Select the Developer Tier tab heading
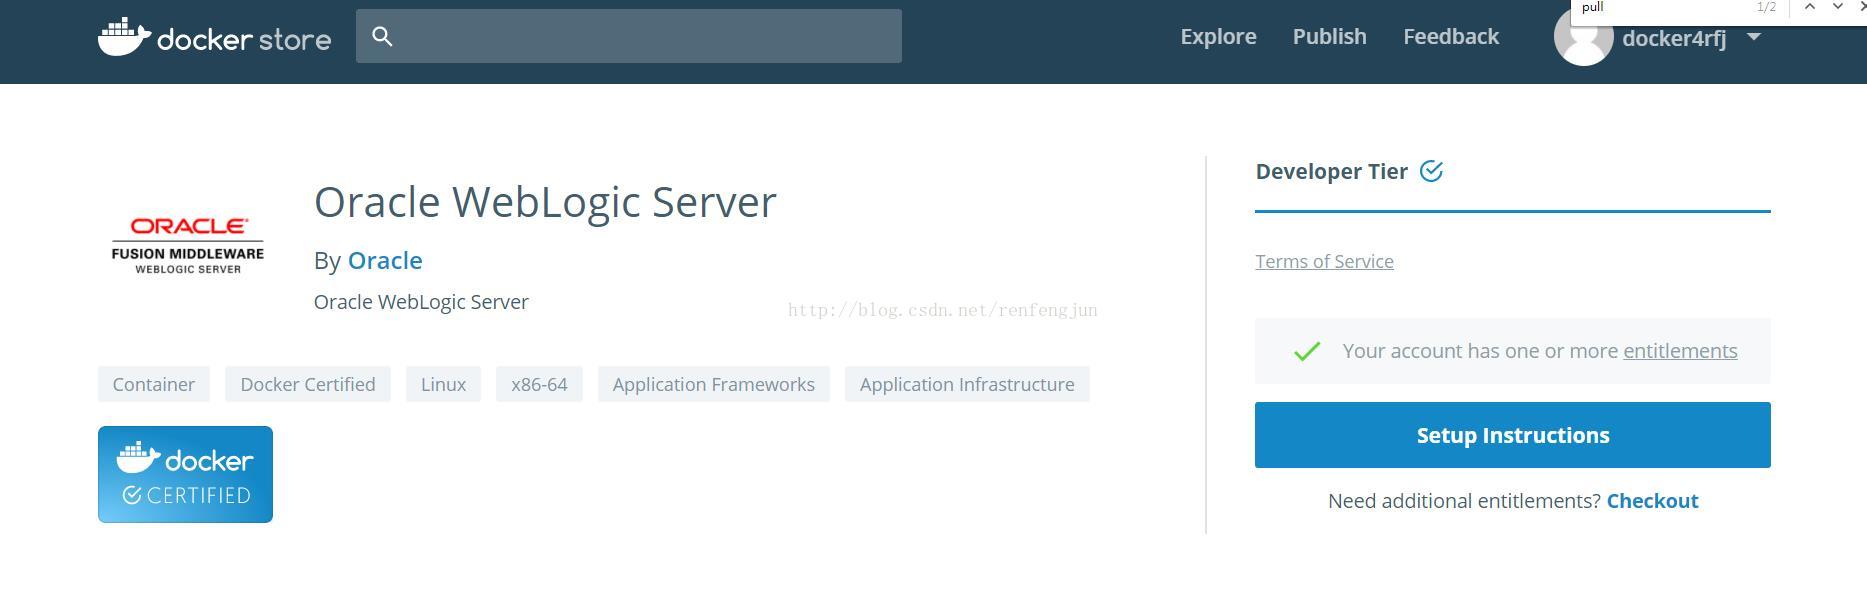 (x=1331, y=171)
